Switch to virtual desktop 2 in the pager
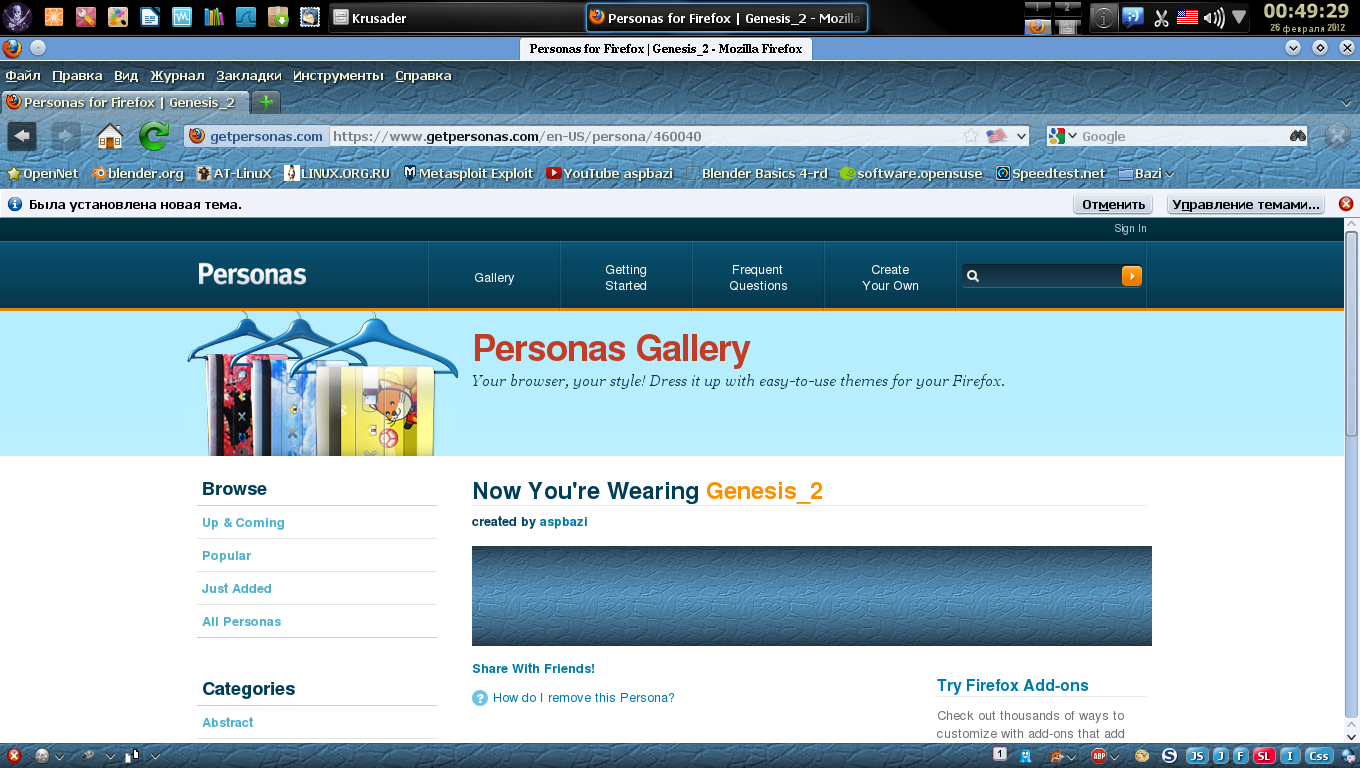1360x768 pixels. (1068, 8)
